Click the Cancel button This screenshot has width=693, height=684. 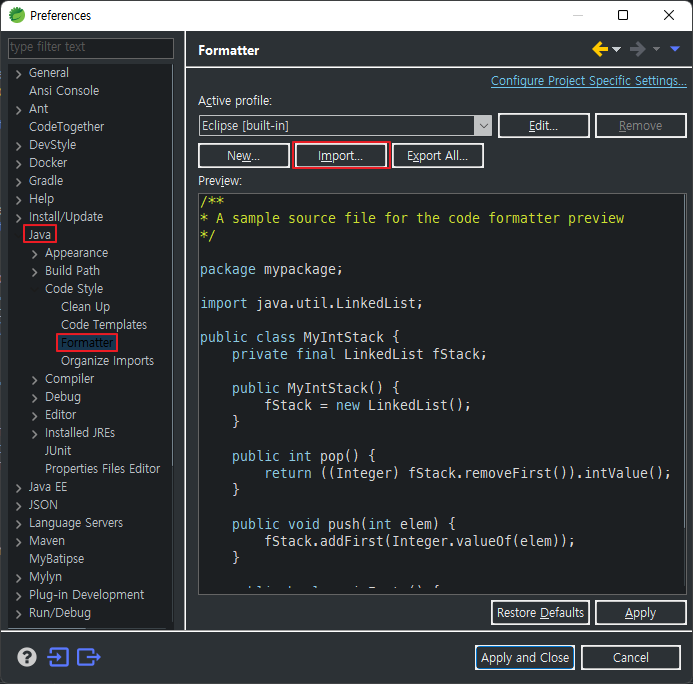pos(631,657)
